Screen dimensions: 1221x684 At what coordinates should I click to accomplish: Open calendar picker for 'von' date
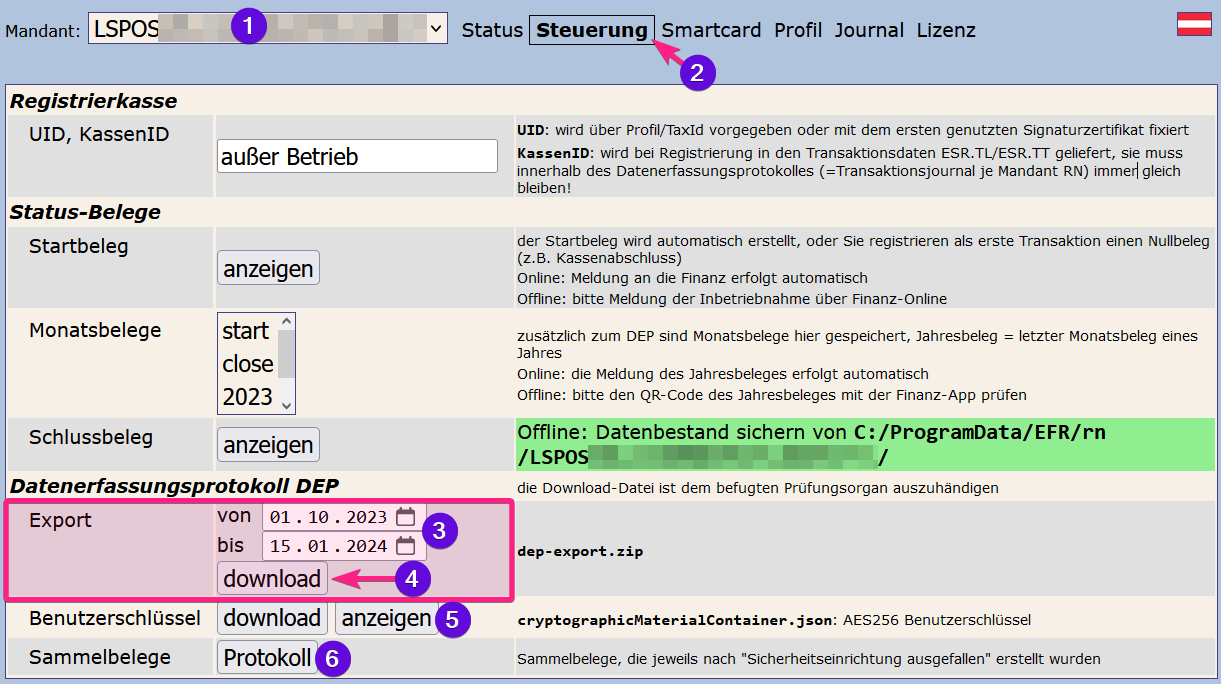(405, 517)
